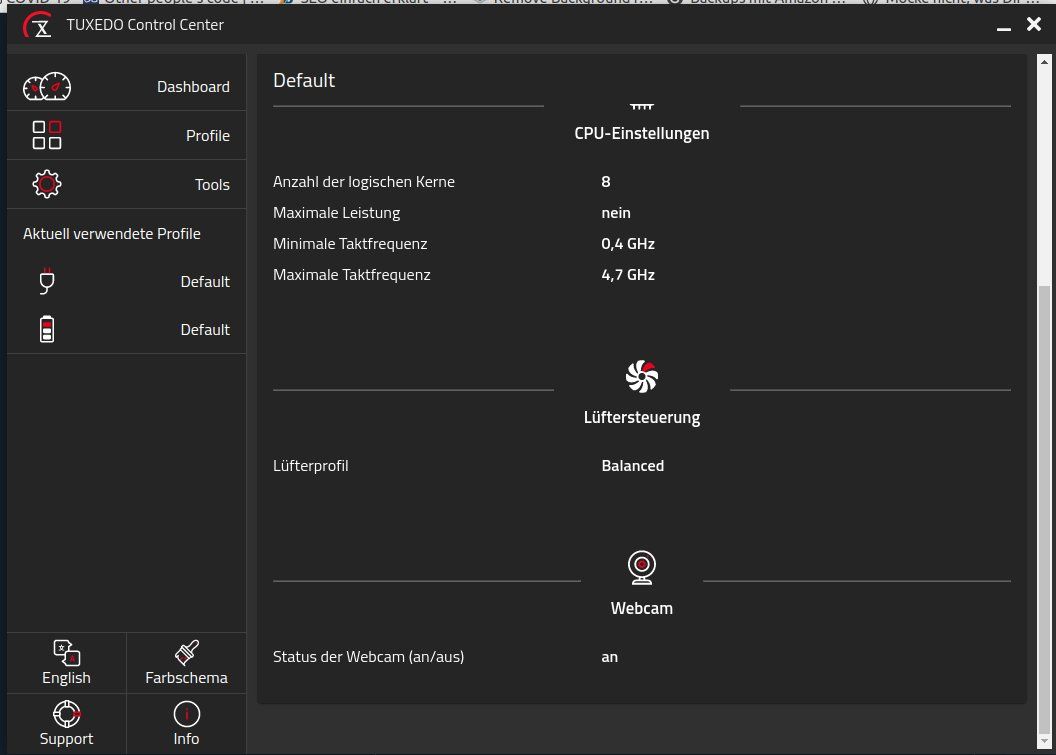The image size is (1056, 755).
Task: Minimize the TUXEDO Control Center window
Action: coord(1003,27)
